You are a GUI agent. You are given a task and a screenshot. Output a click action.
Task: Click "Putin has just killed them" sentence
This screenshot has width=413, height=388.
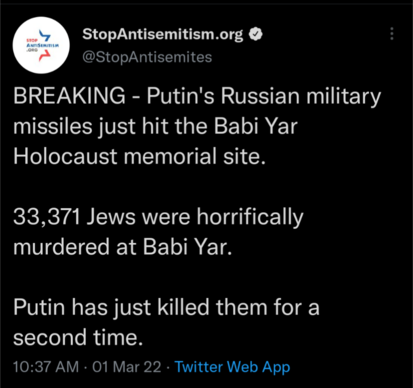(140, 307)
